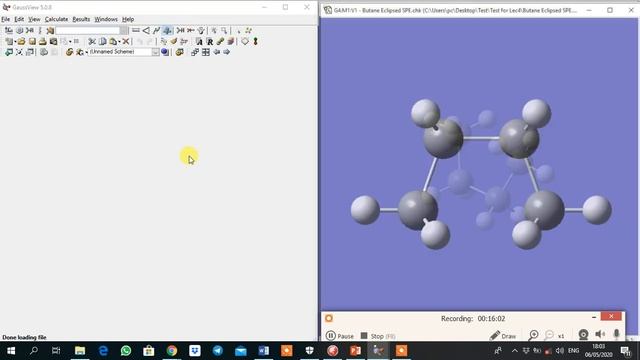Toggle atom labels with the A icon
640x360 pixels.
(199, 42)
